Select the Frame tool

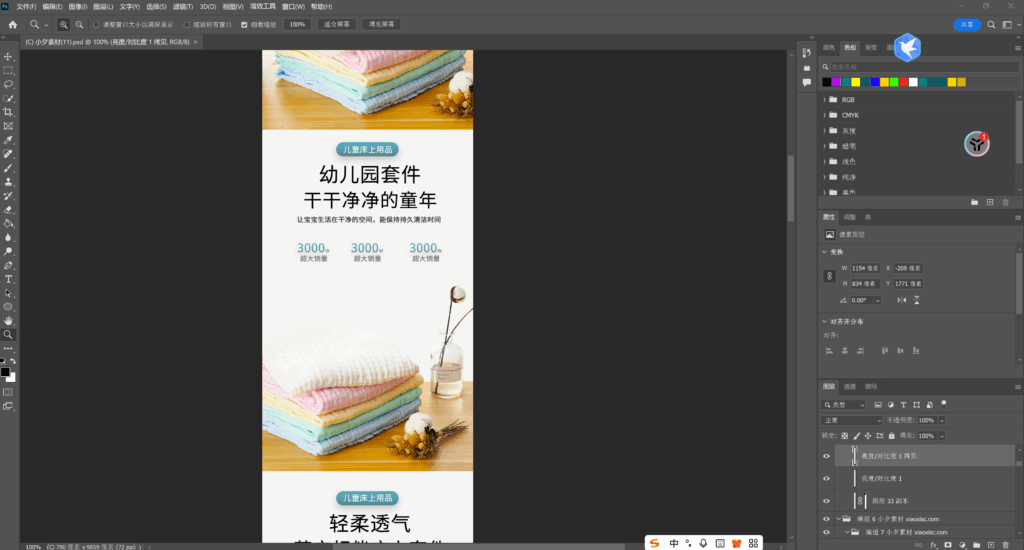8,126
